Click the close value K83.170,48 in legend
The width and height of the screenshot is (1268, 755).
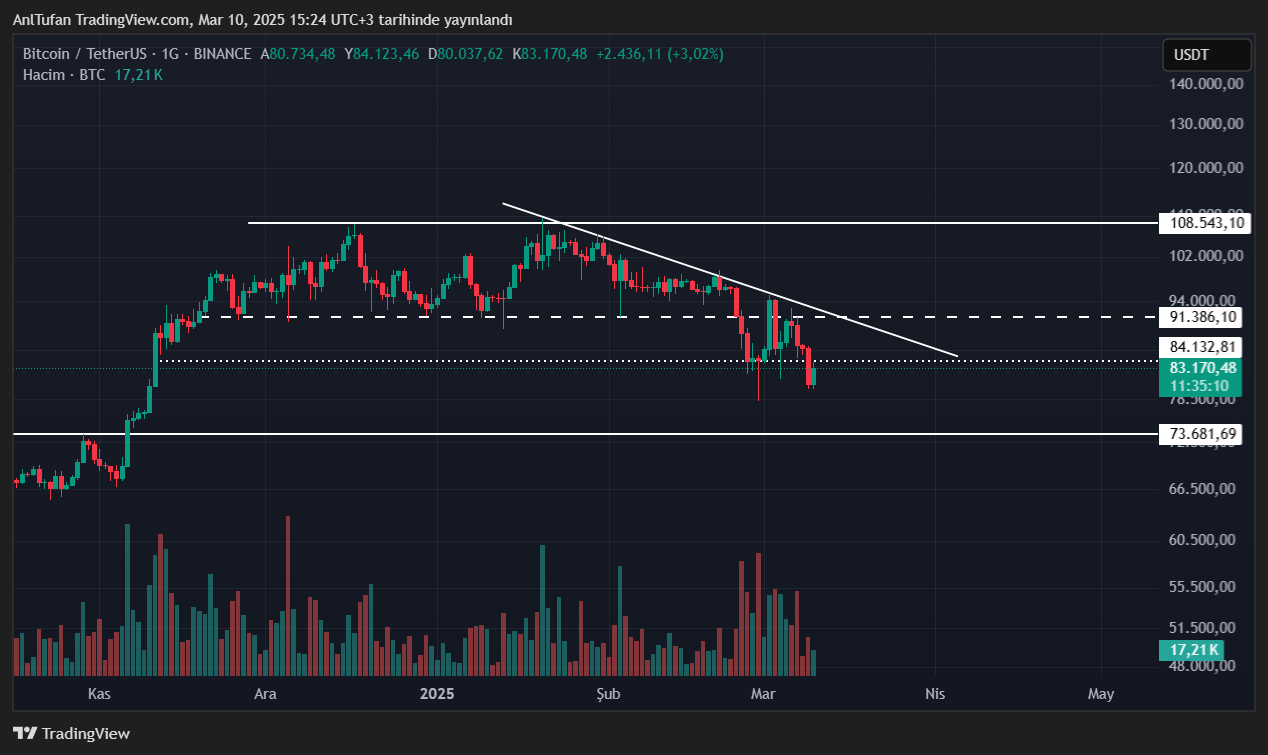pos(550,54)
